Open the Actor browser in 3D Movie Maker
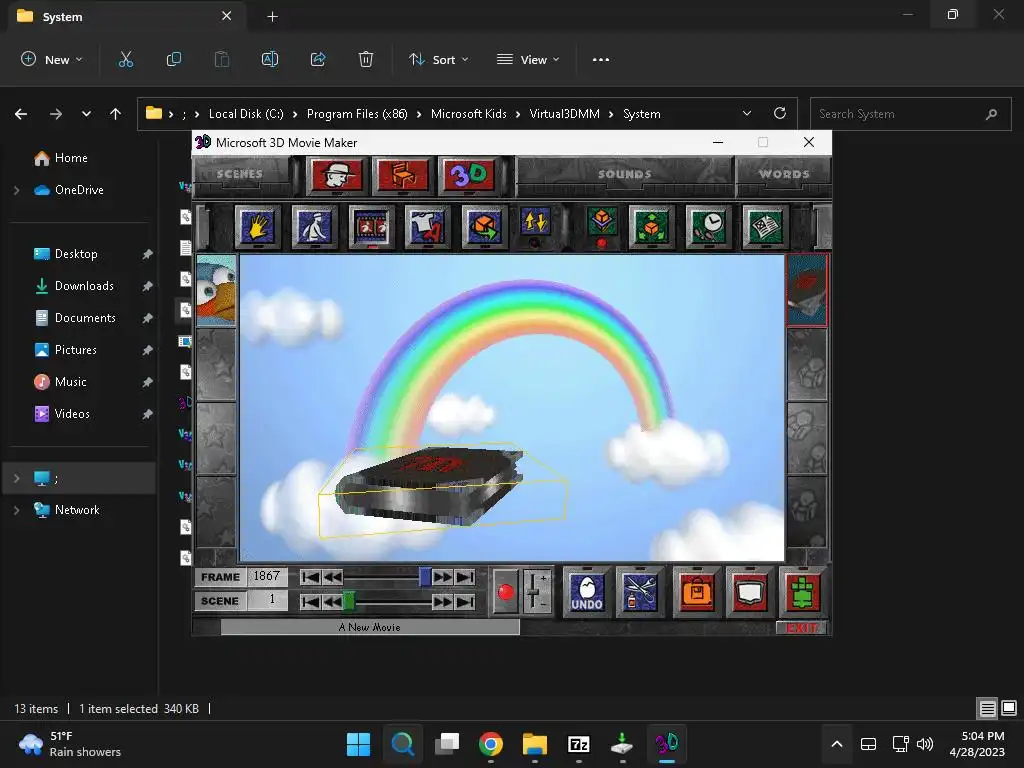The width and height of the screenshot is (1024, 768). [x=337, y=176]
